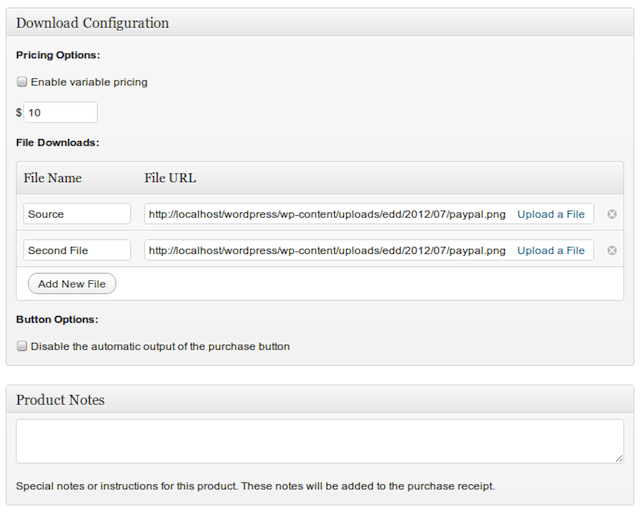Collapse the Product Notes panel header

click(320, 400)
